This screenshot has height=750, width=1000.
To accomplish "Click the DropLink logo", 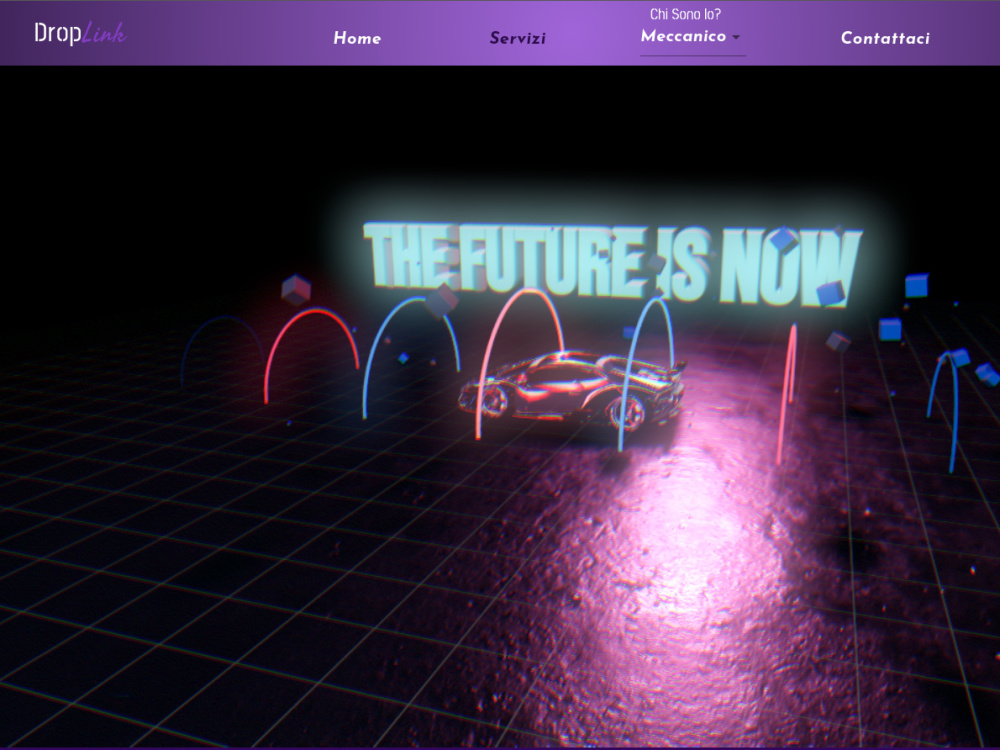I will tap(80, 33).
